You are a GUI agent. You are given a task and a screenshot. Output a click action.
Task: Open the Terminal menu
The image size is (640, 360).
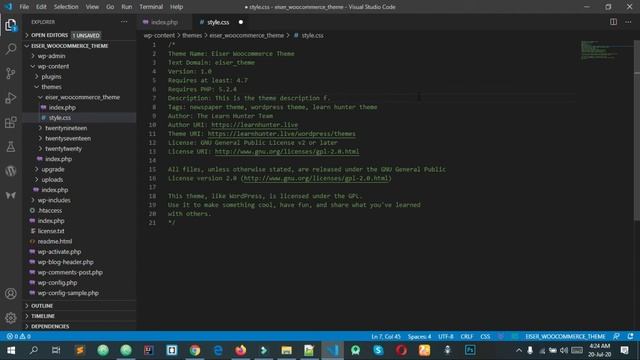point(151,7)
